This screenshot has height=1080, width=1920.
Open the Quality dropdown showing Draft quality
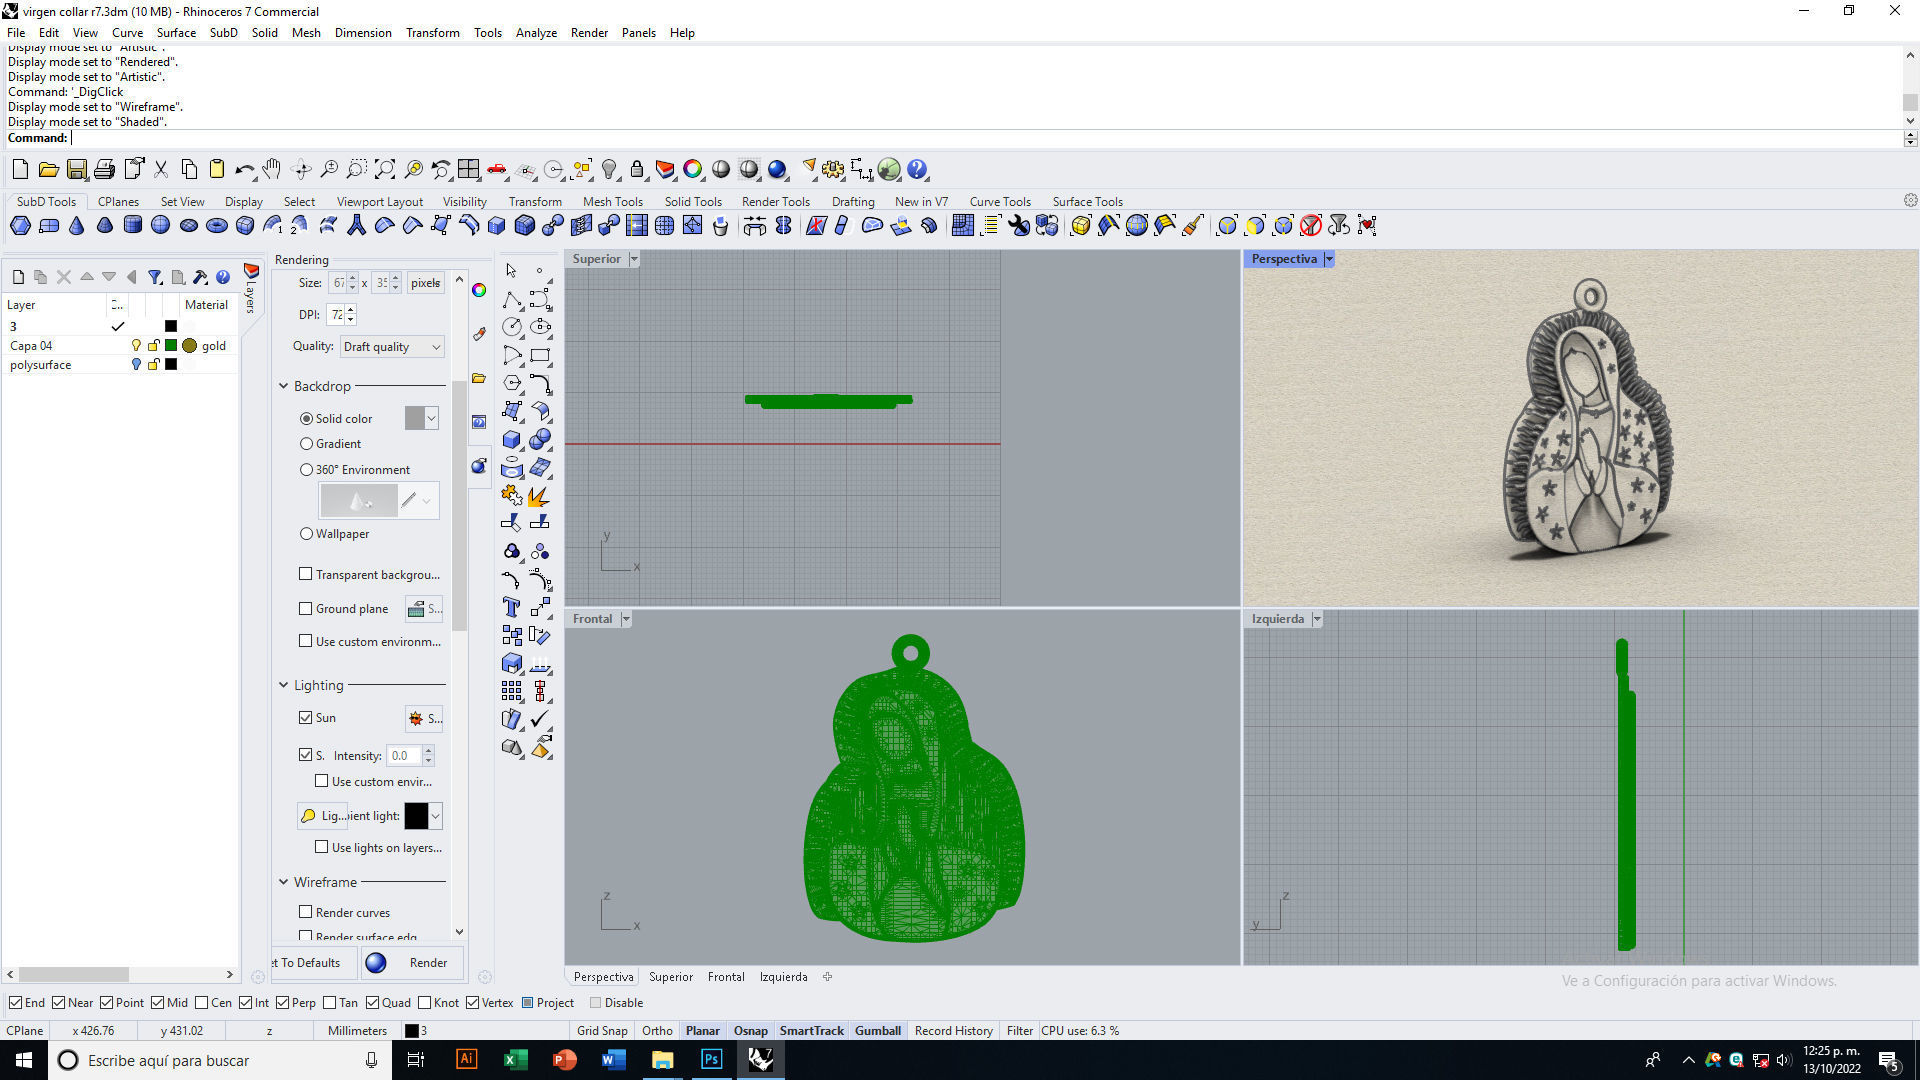click(391, 346)
